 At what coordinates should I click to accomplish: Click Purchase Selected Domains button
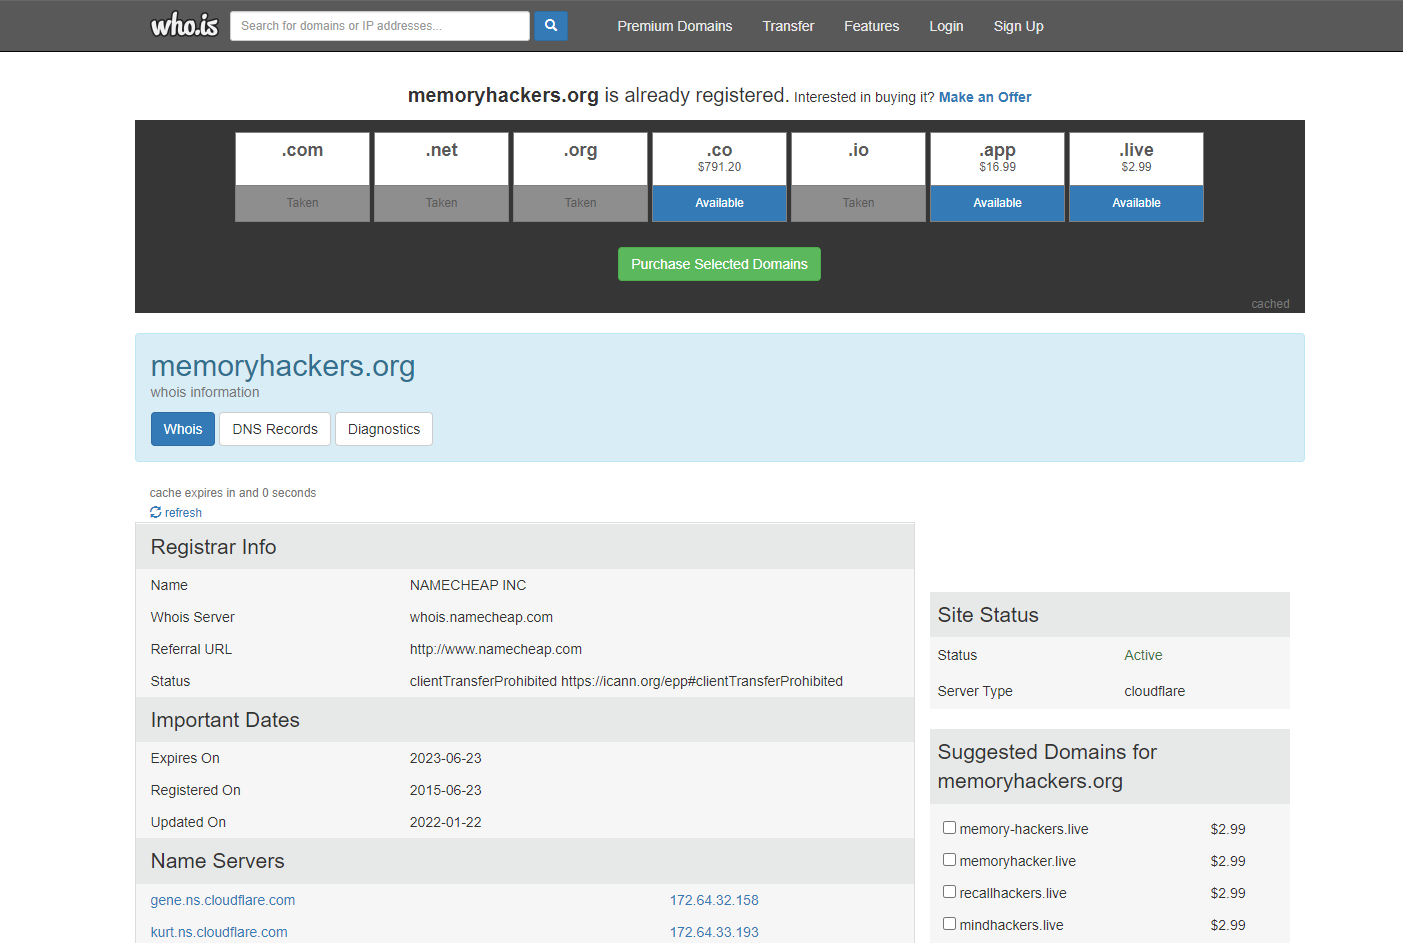(x=720, y=264)
